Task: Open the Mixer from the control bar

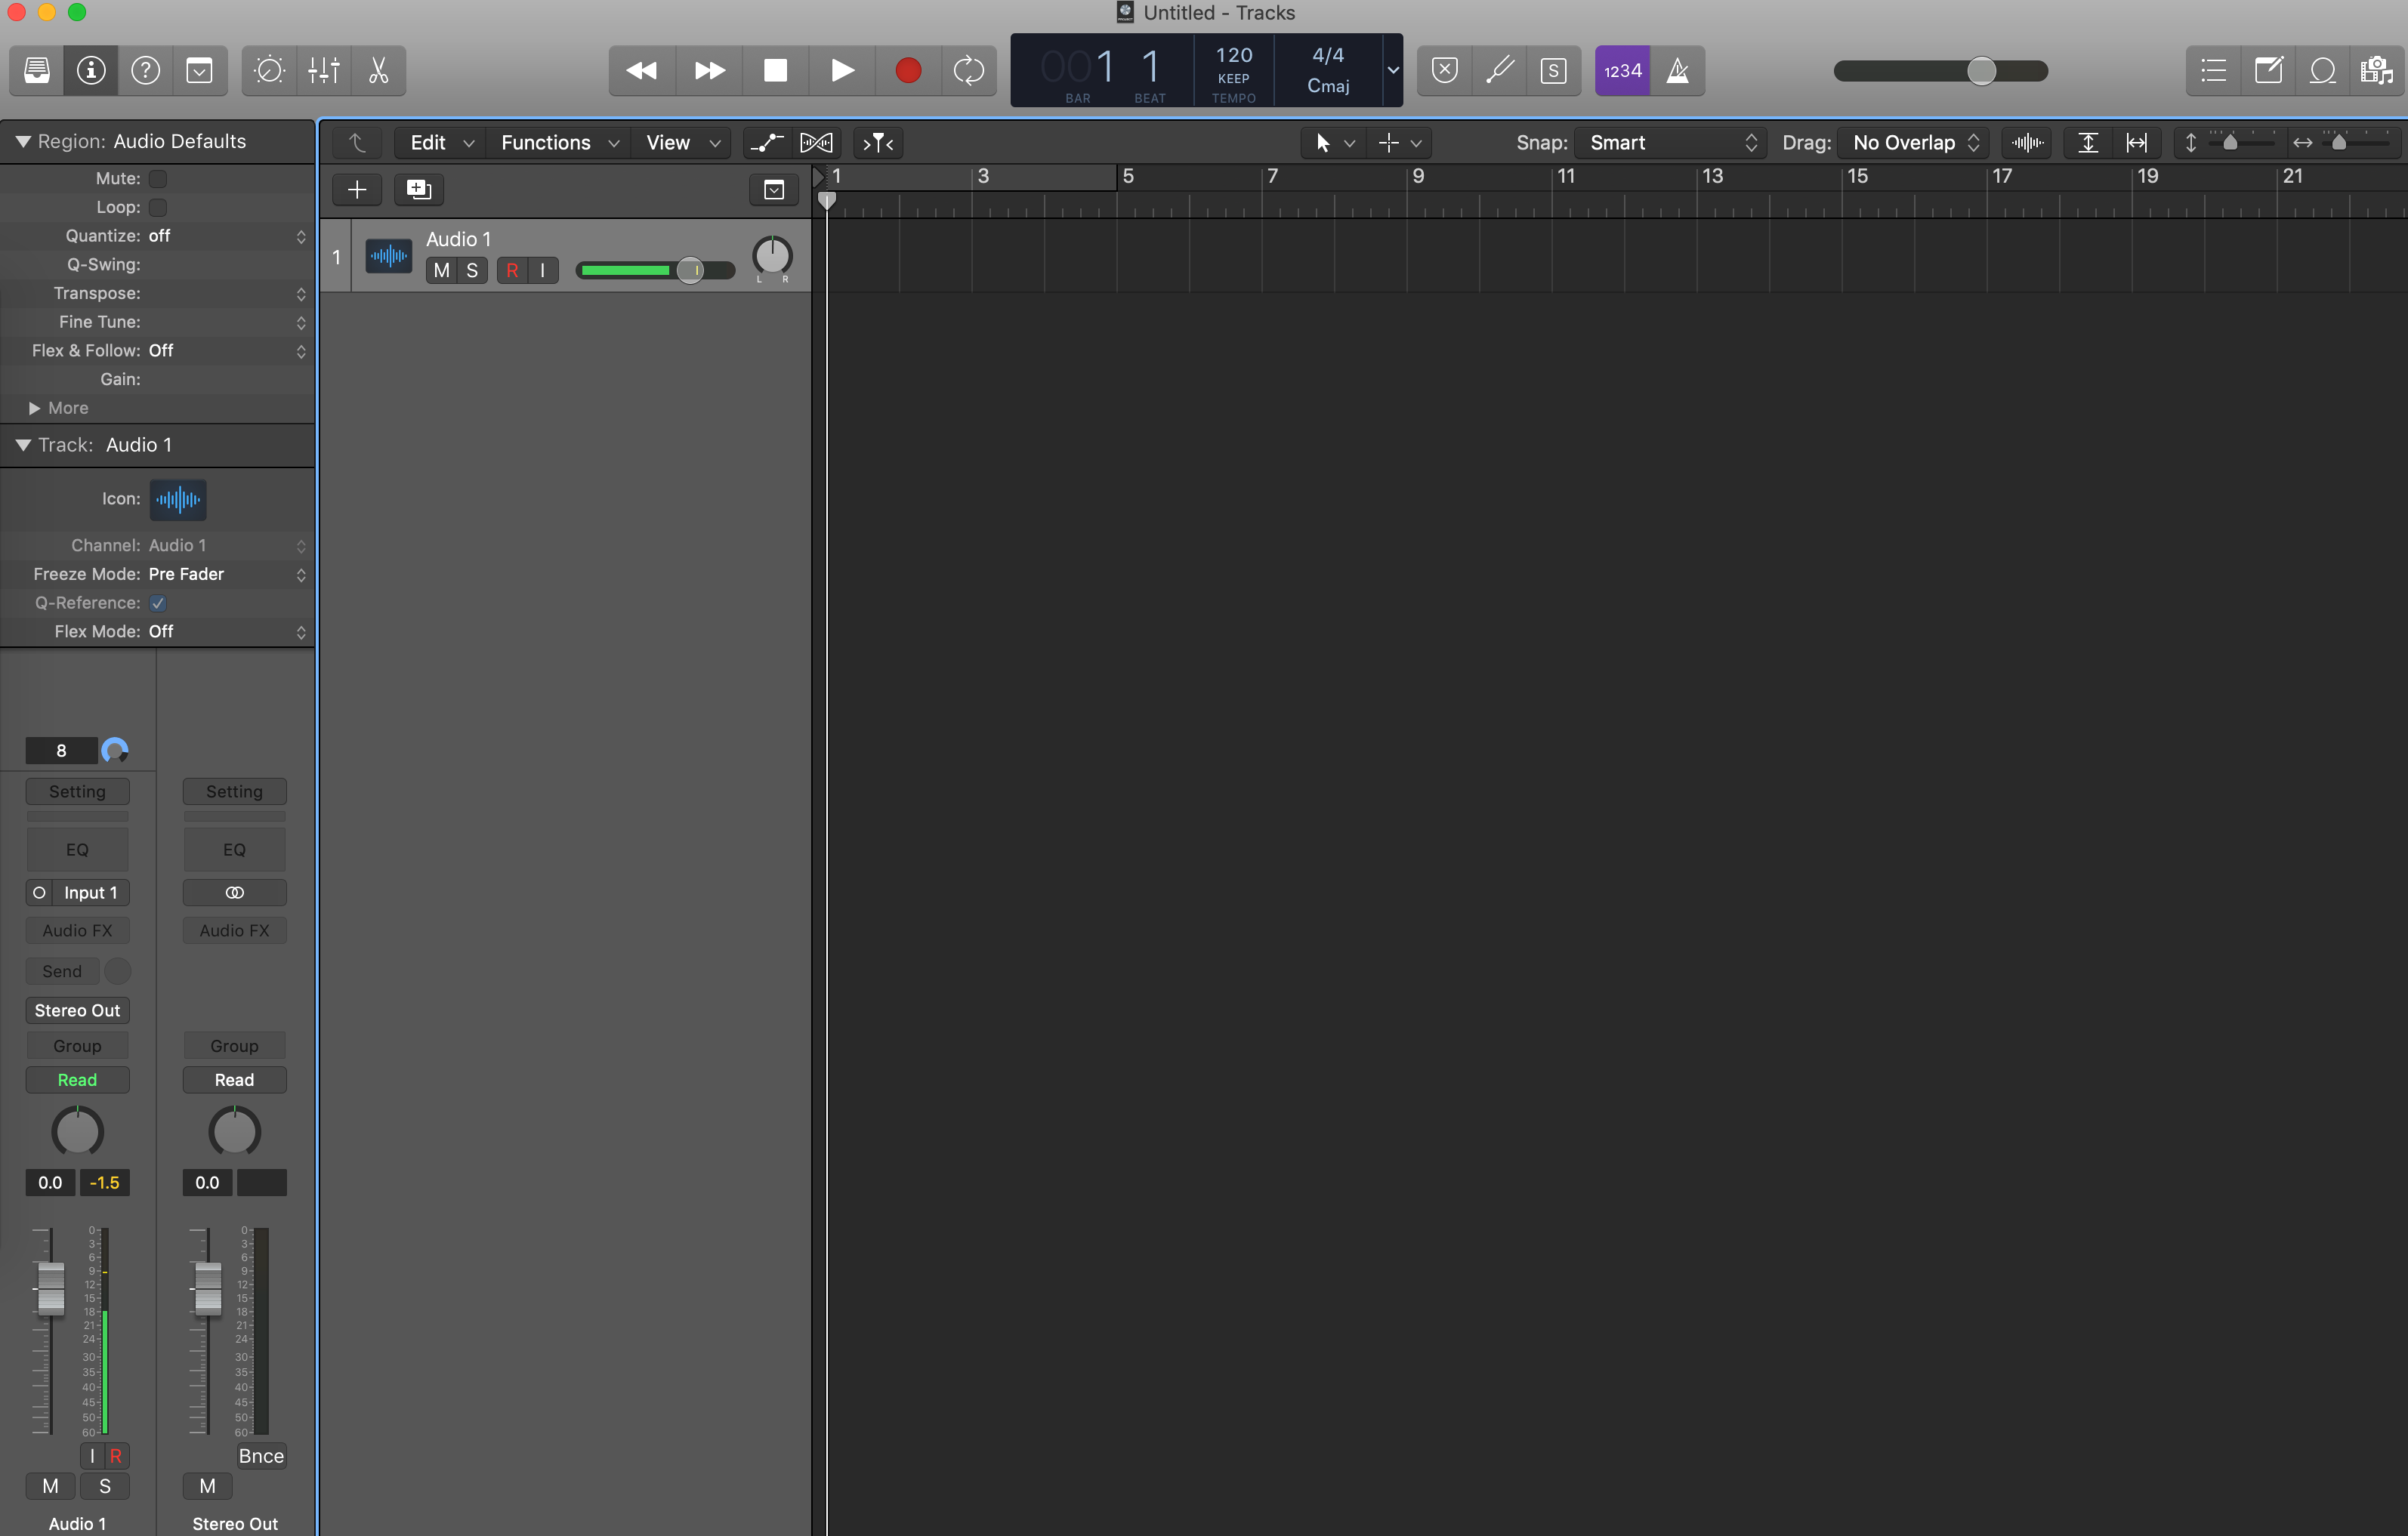Action: coord(324,70)
